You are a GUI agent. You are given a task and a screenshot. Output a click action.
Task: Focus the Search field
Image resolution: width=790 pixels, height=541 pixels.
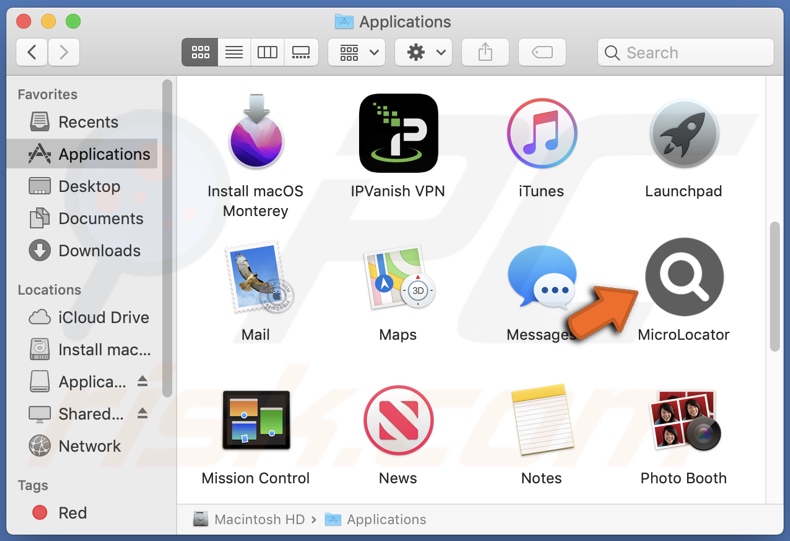point(685,52)
